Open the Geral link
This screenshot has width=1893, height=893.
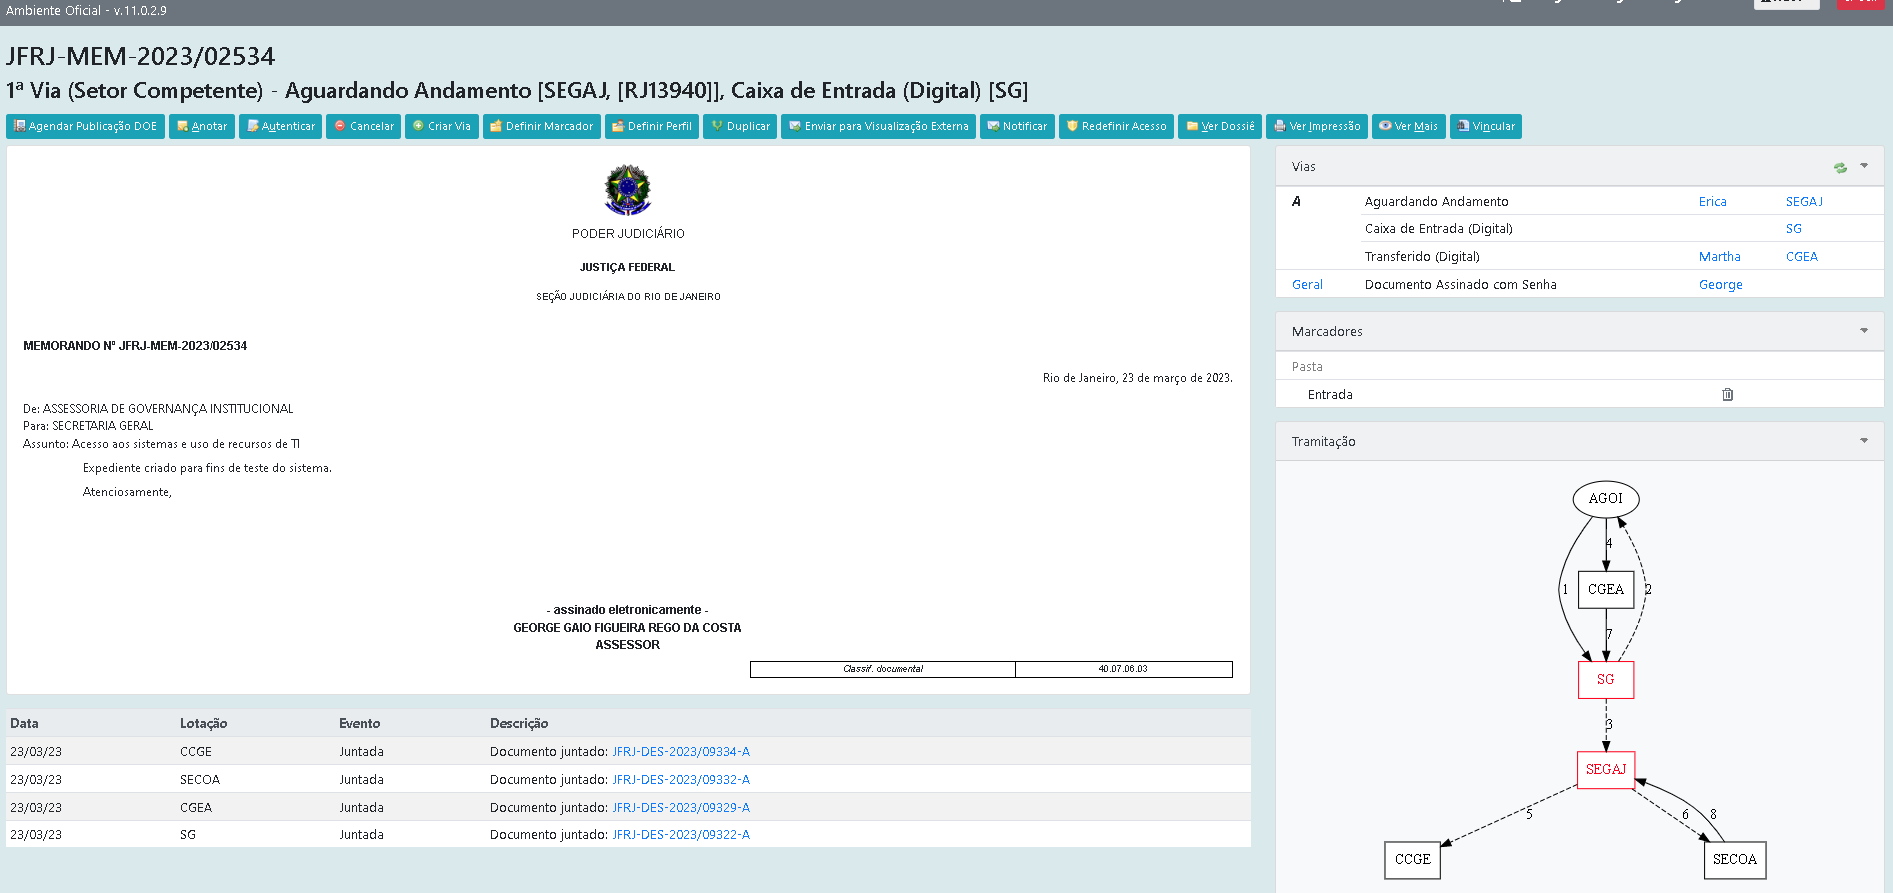point(1307,285)
